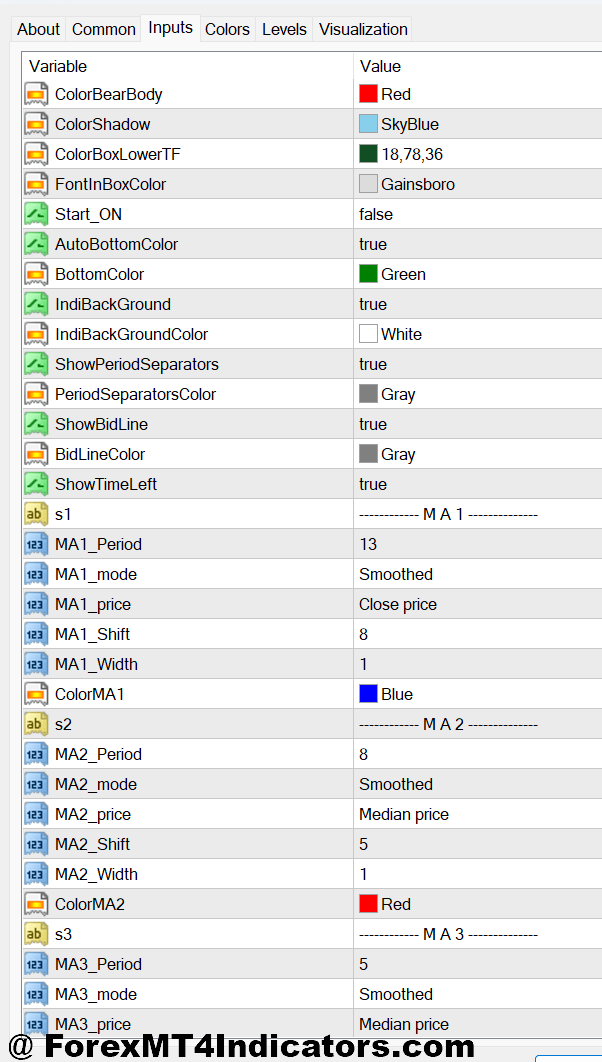This screenshot has width=602, height=1062.
Task: Toggle the ShowTimeLeft true value
Action: coord(373,484)
